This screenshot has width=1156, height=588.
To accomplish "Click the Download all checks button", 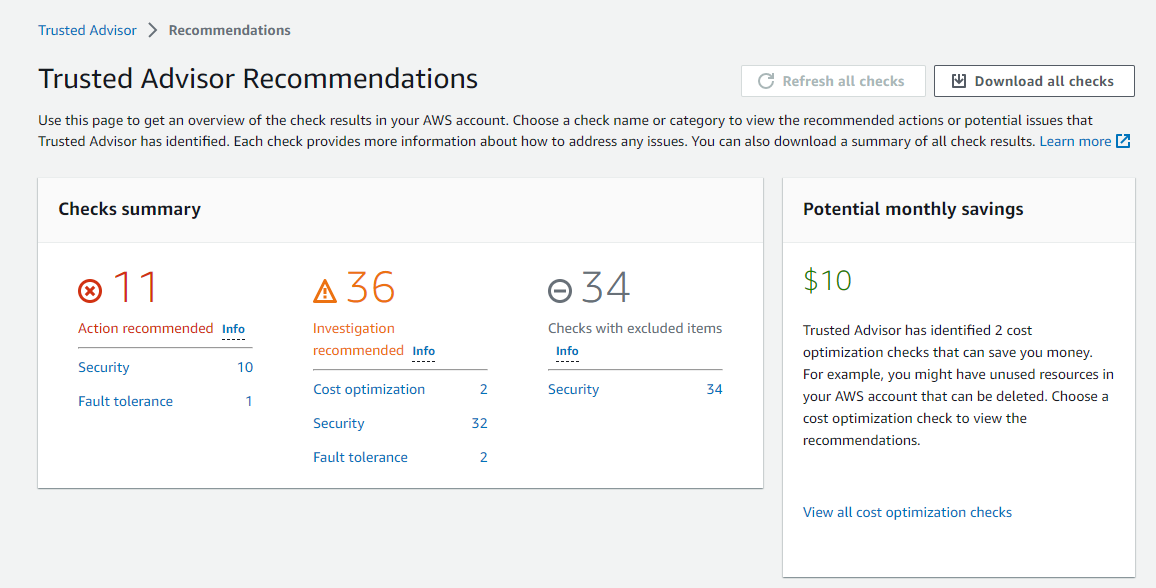I will tap(1033, 81).
